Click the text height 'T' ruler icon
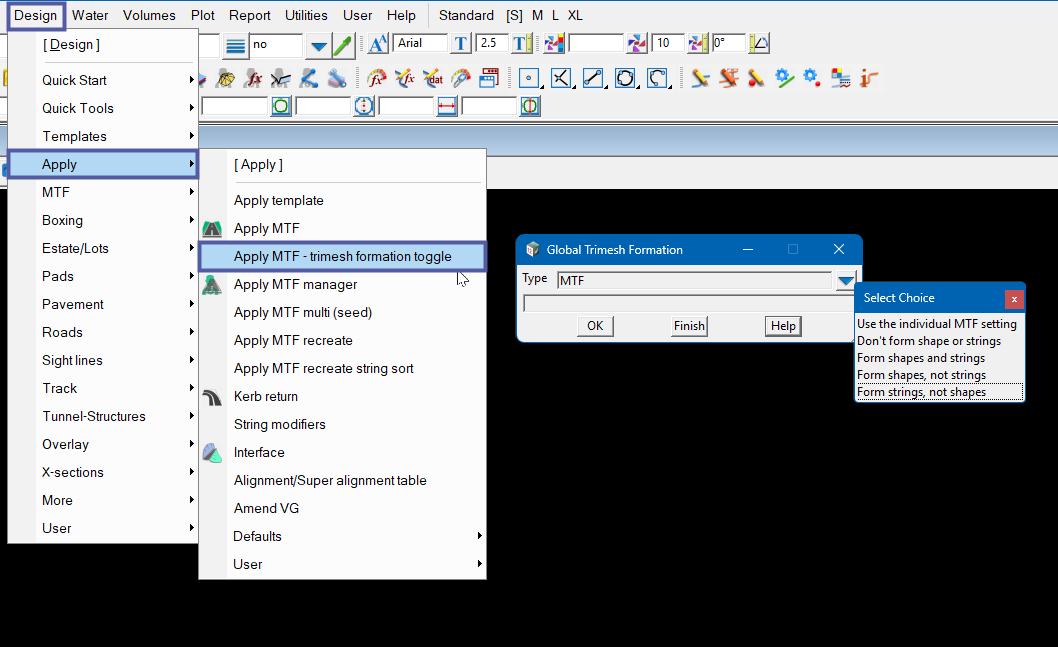 coord(460,44)
